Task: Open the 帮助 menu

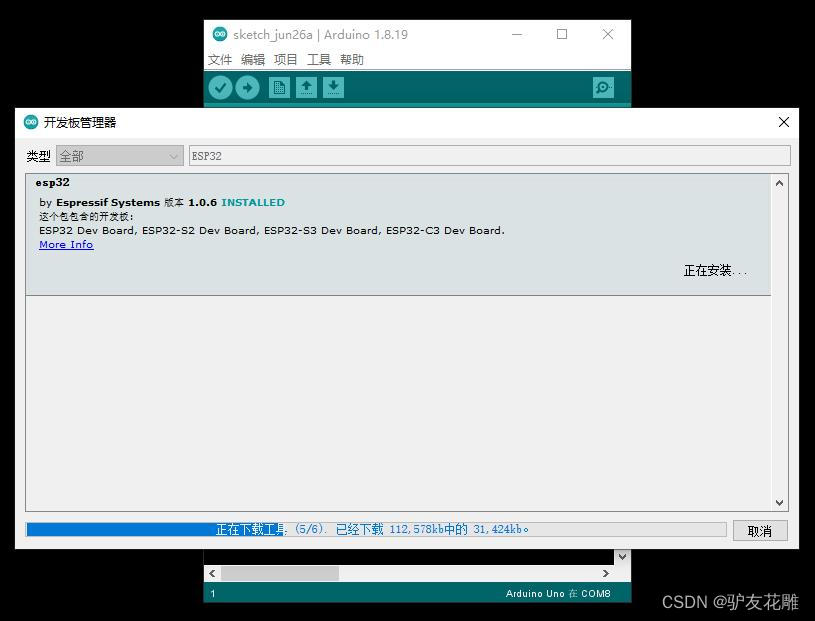Action: (x=352, y=59)
